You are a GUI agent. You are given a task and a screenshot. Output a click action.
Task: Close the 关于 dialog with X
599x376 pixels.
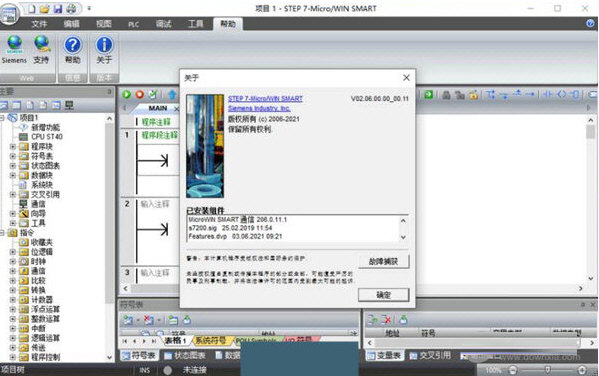[x=406, y=78]
